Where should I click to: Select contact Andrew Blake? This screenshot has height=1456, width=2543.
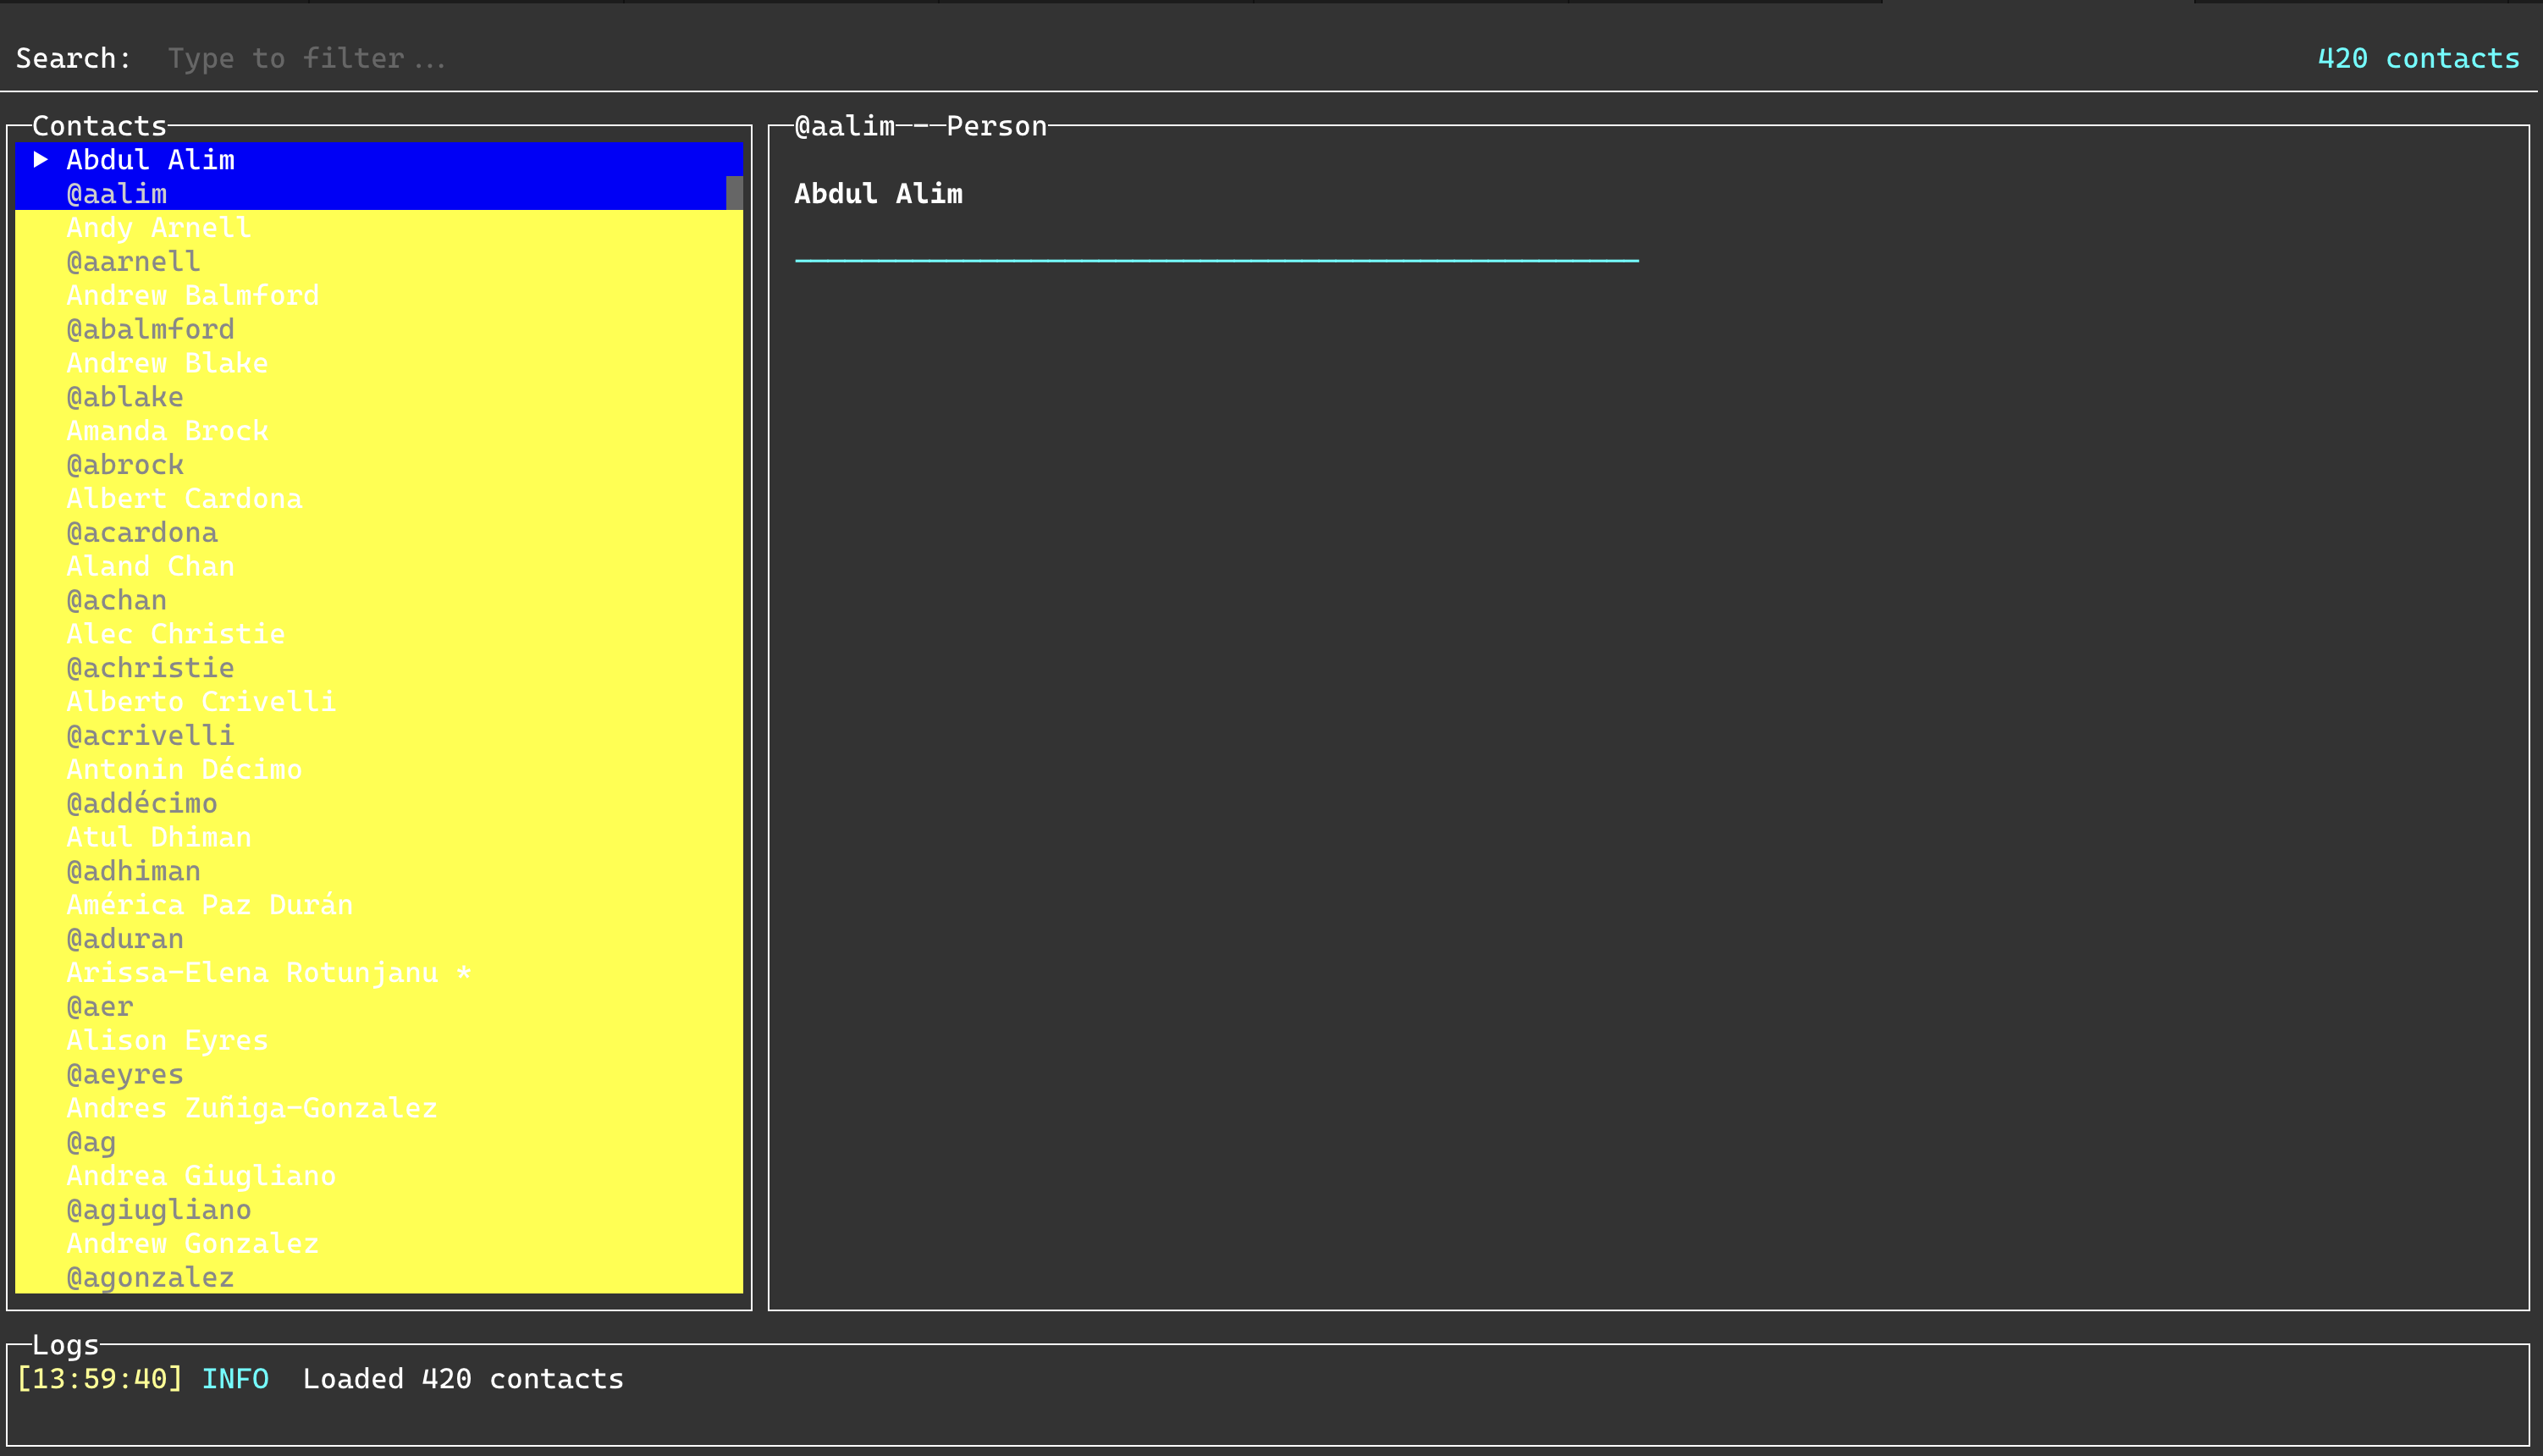167,362
